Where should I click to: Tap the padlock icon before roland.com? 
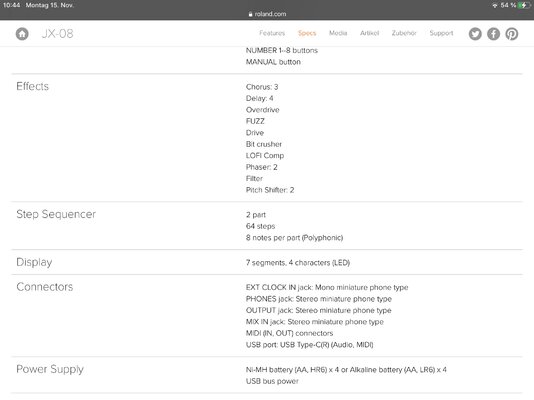(x=250, y=14)
